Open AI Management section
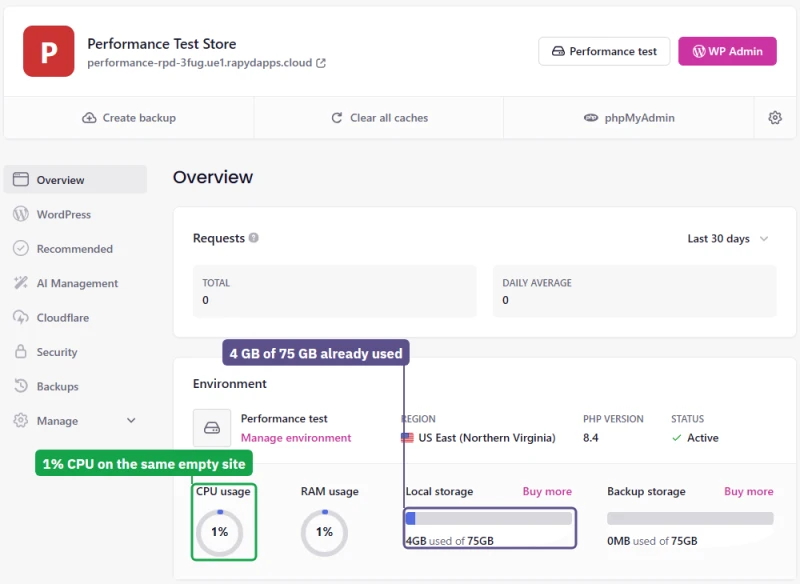This screenshot has height=584, width=800. 77,283
